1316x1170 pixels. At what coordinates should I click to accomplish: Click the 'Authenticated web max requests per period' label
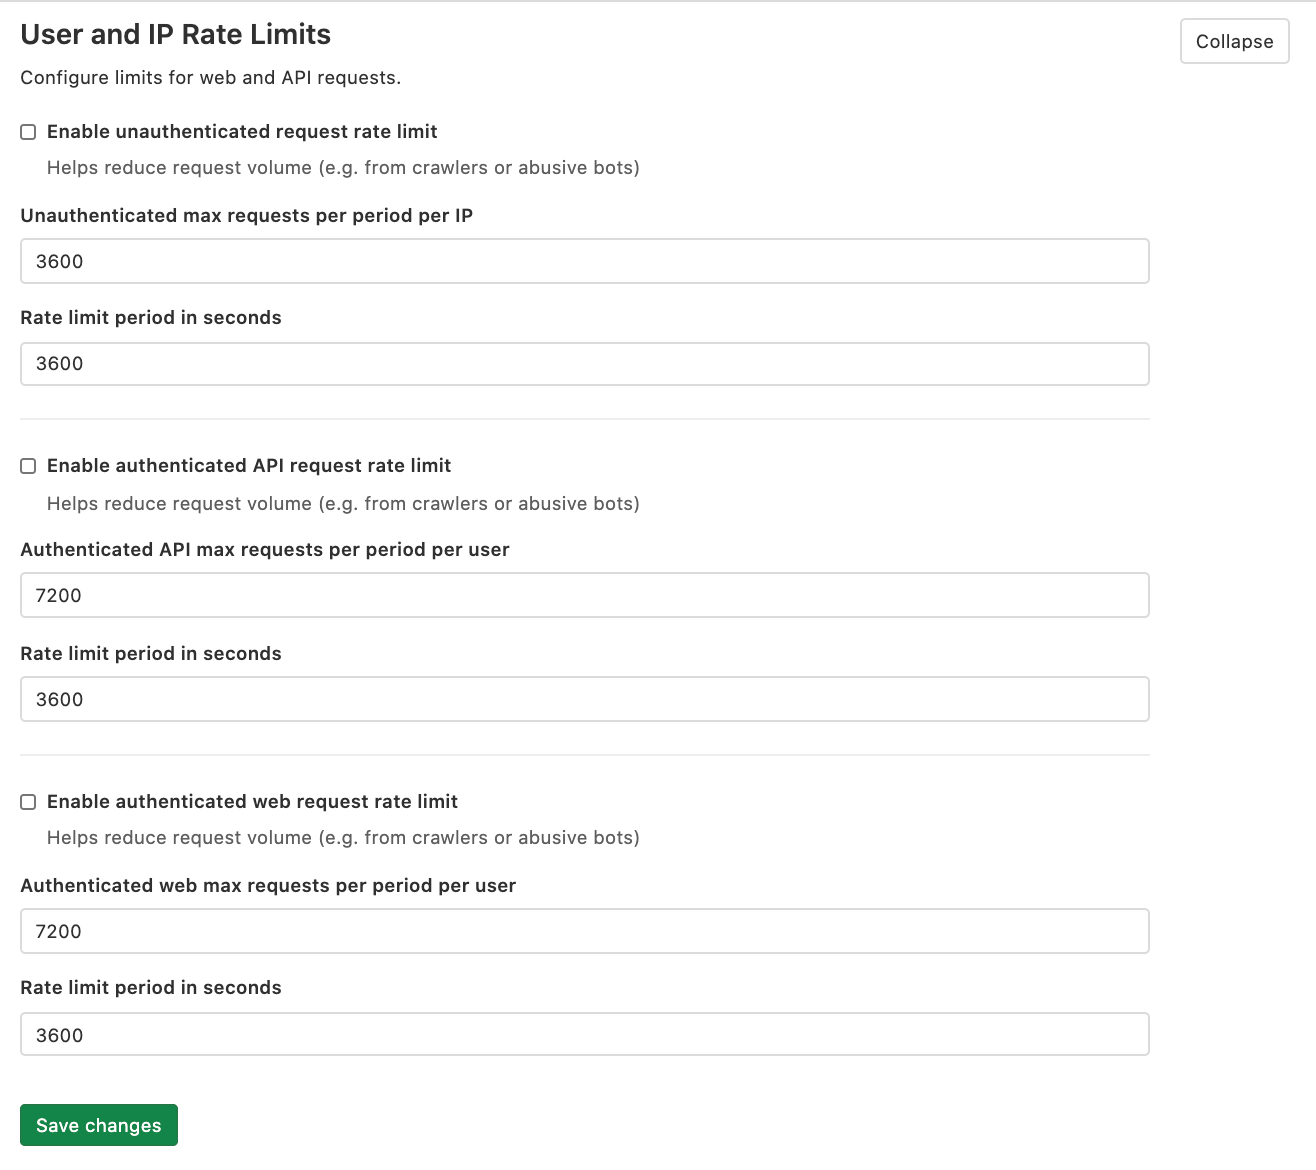tap(269, 885)
